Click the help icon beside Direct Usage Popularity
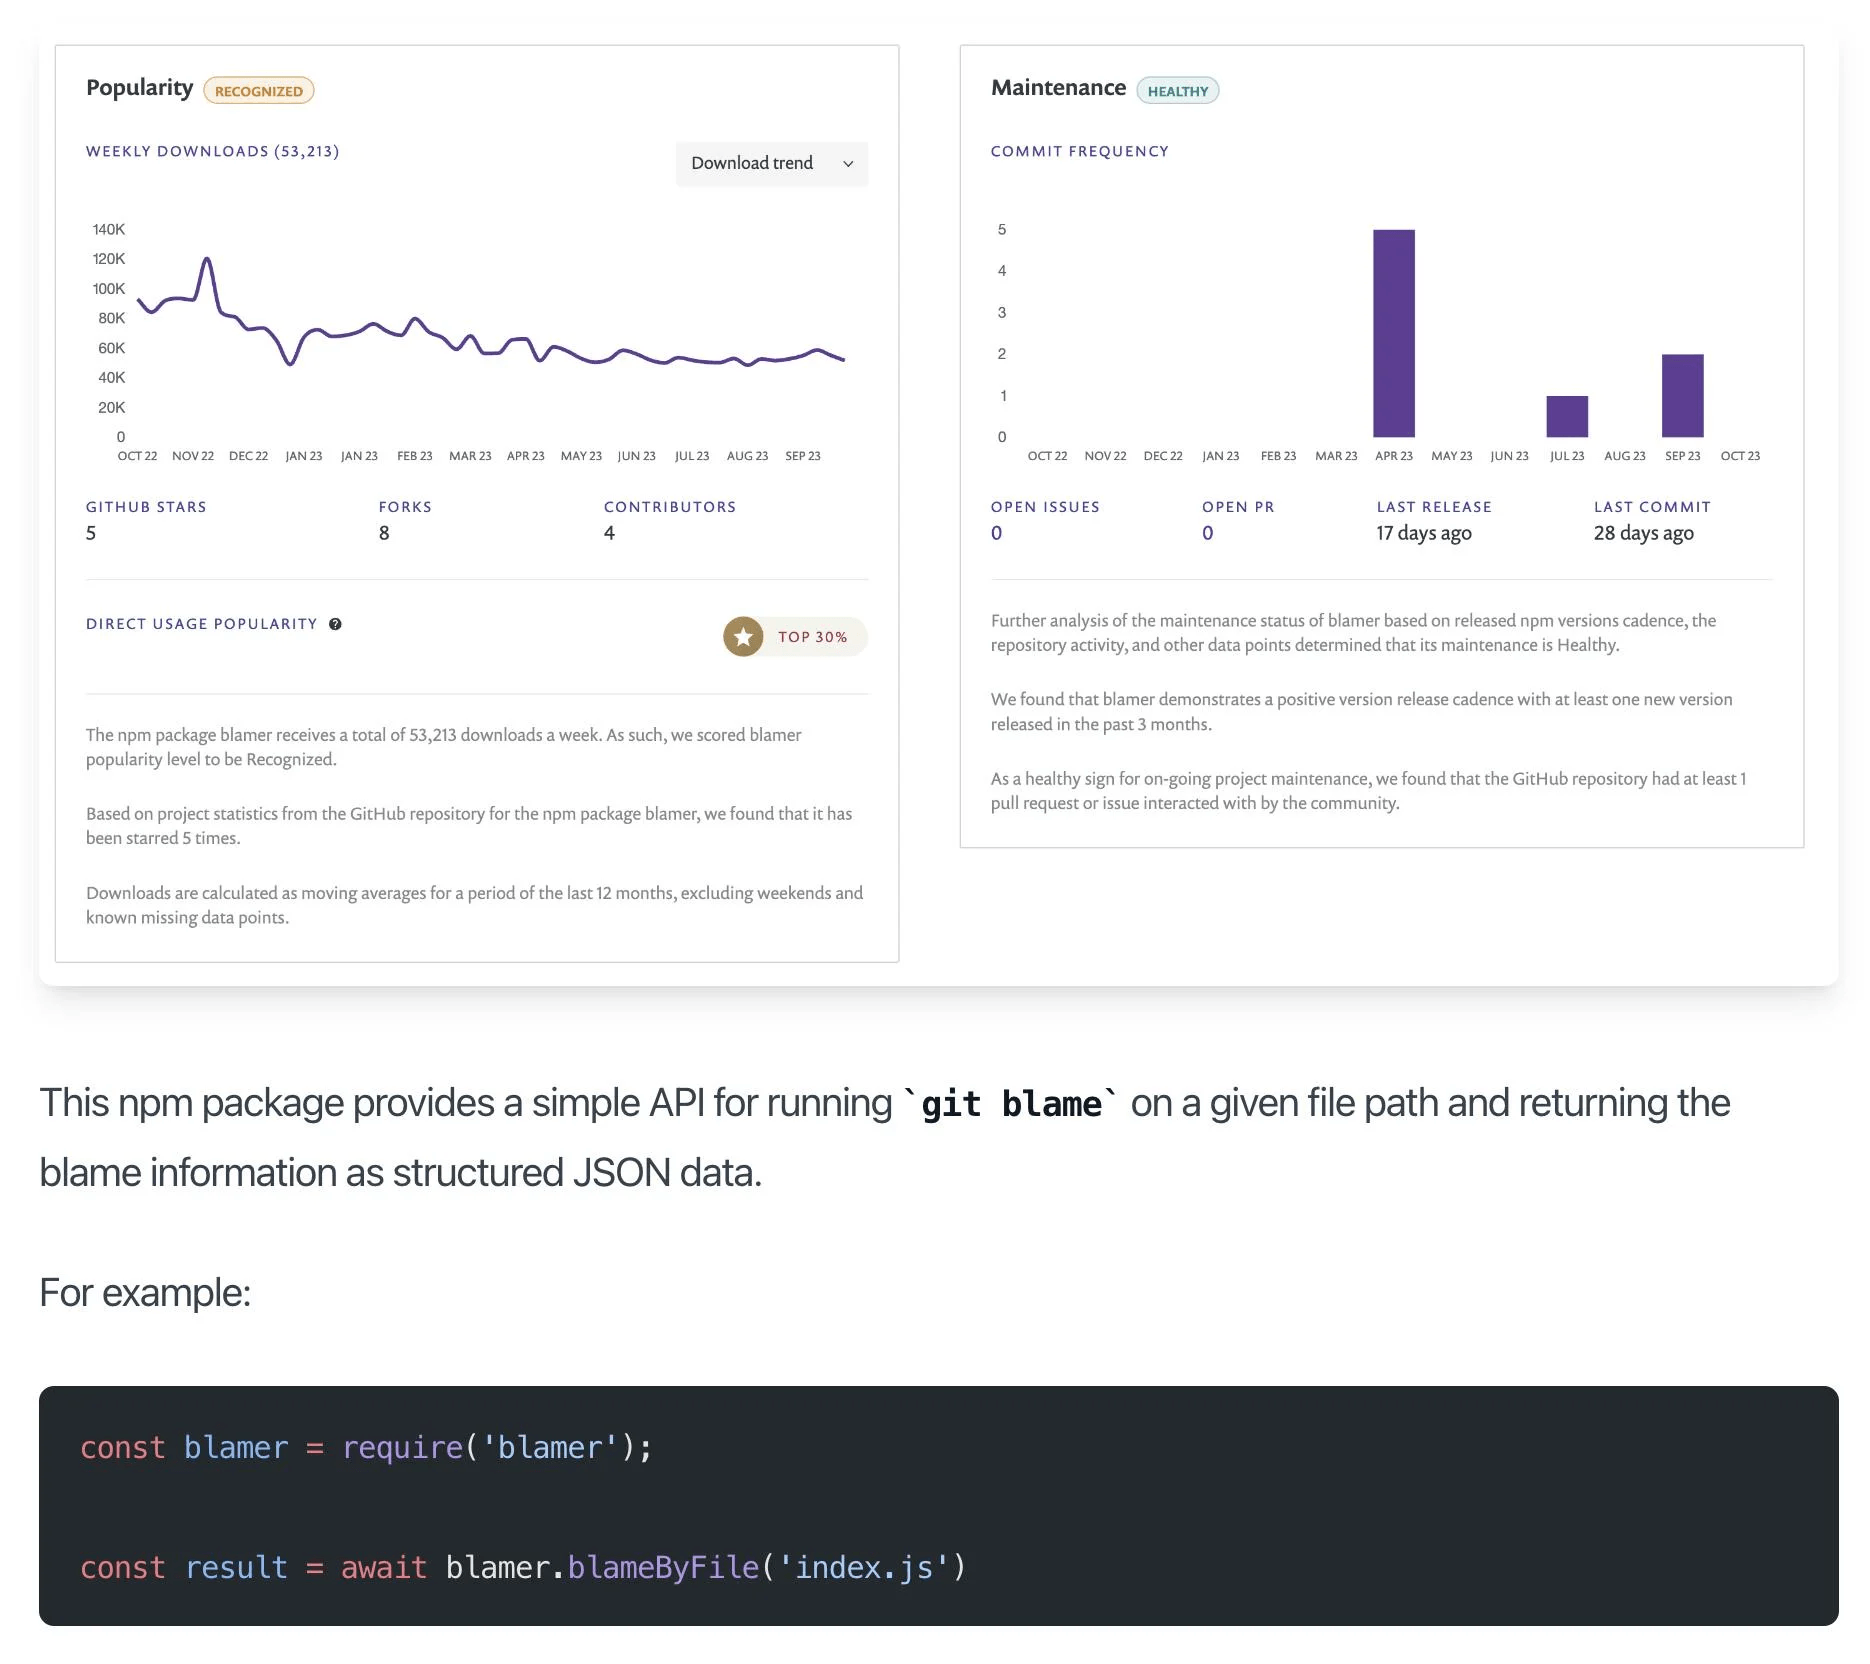 point(335,624)
